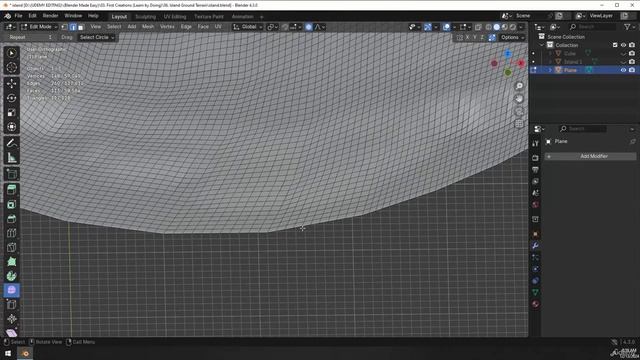Toggle edge select mode
The width and height of the screenshot is (640, 360).
(73, 27)
